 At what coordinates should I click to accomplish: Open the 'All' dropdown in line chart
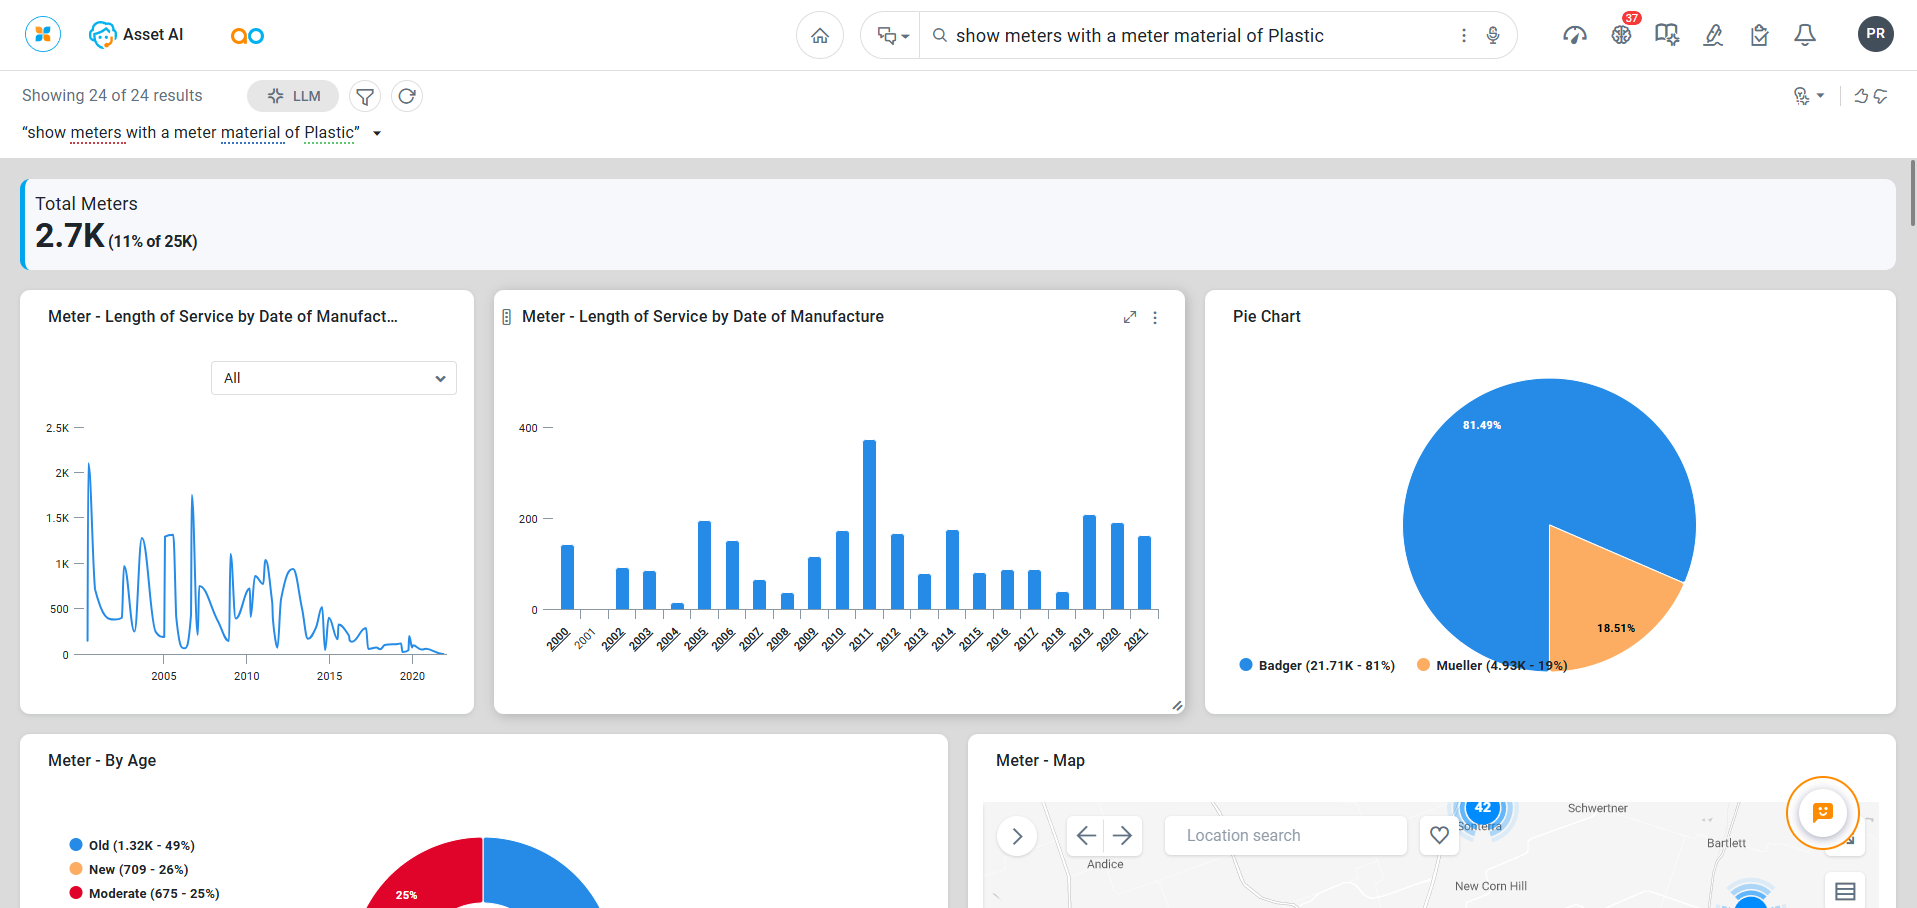(333, 378)
